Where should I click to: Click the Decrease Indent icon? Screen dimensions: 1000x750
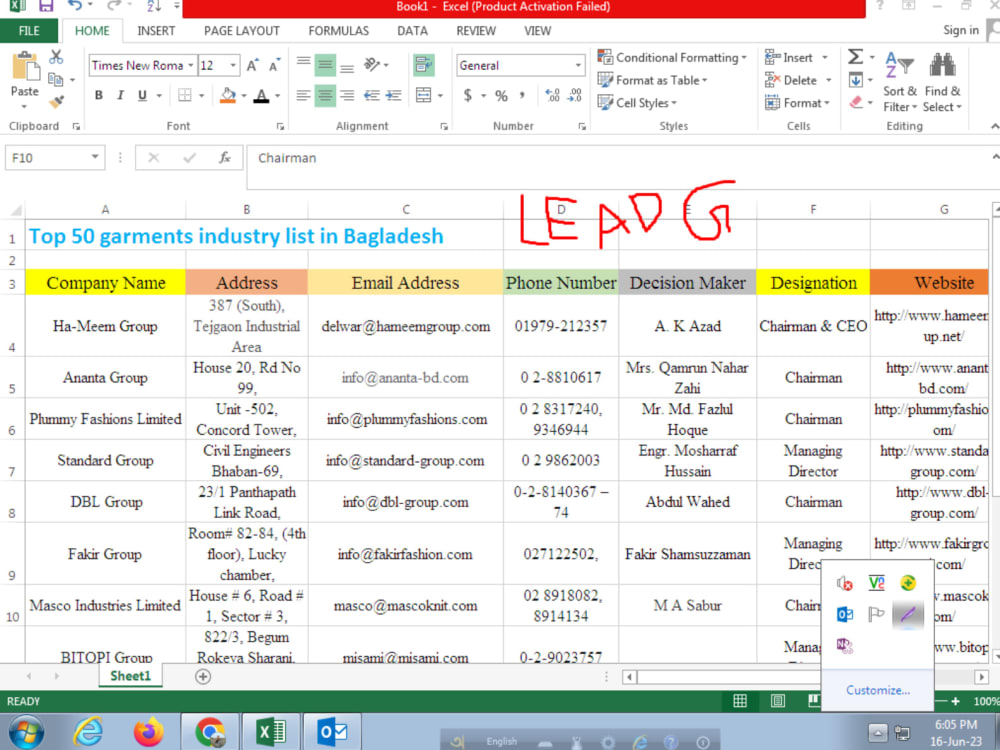point(372,95)
